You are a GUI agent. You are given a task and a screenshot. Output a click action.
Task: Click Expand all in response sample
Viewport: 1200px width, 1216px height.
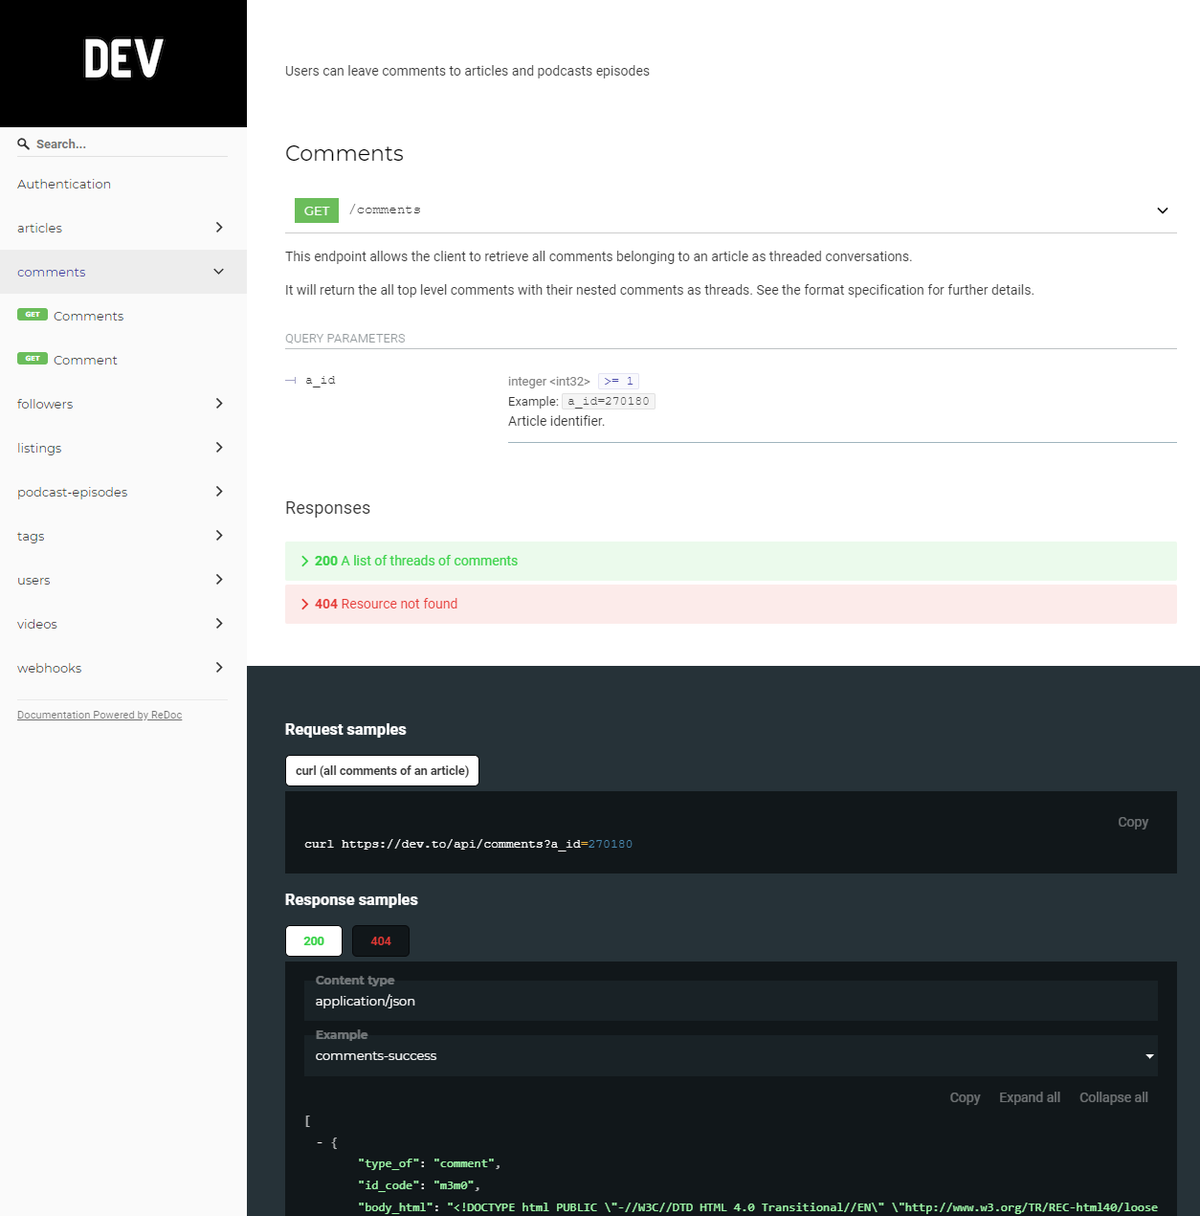1029,1098
